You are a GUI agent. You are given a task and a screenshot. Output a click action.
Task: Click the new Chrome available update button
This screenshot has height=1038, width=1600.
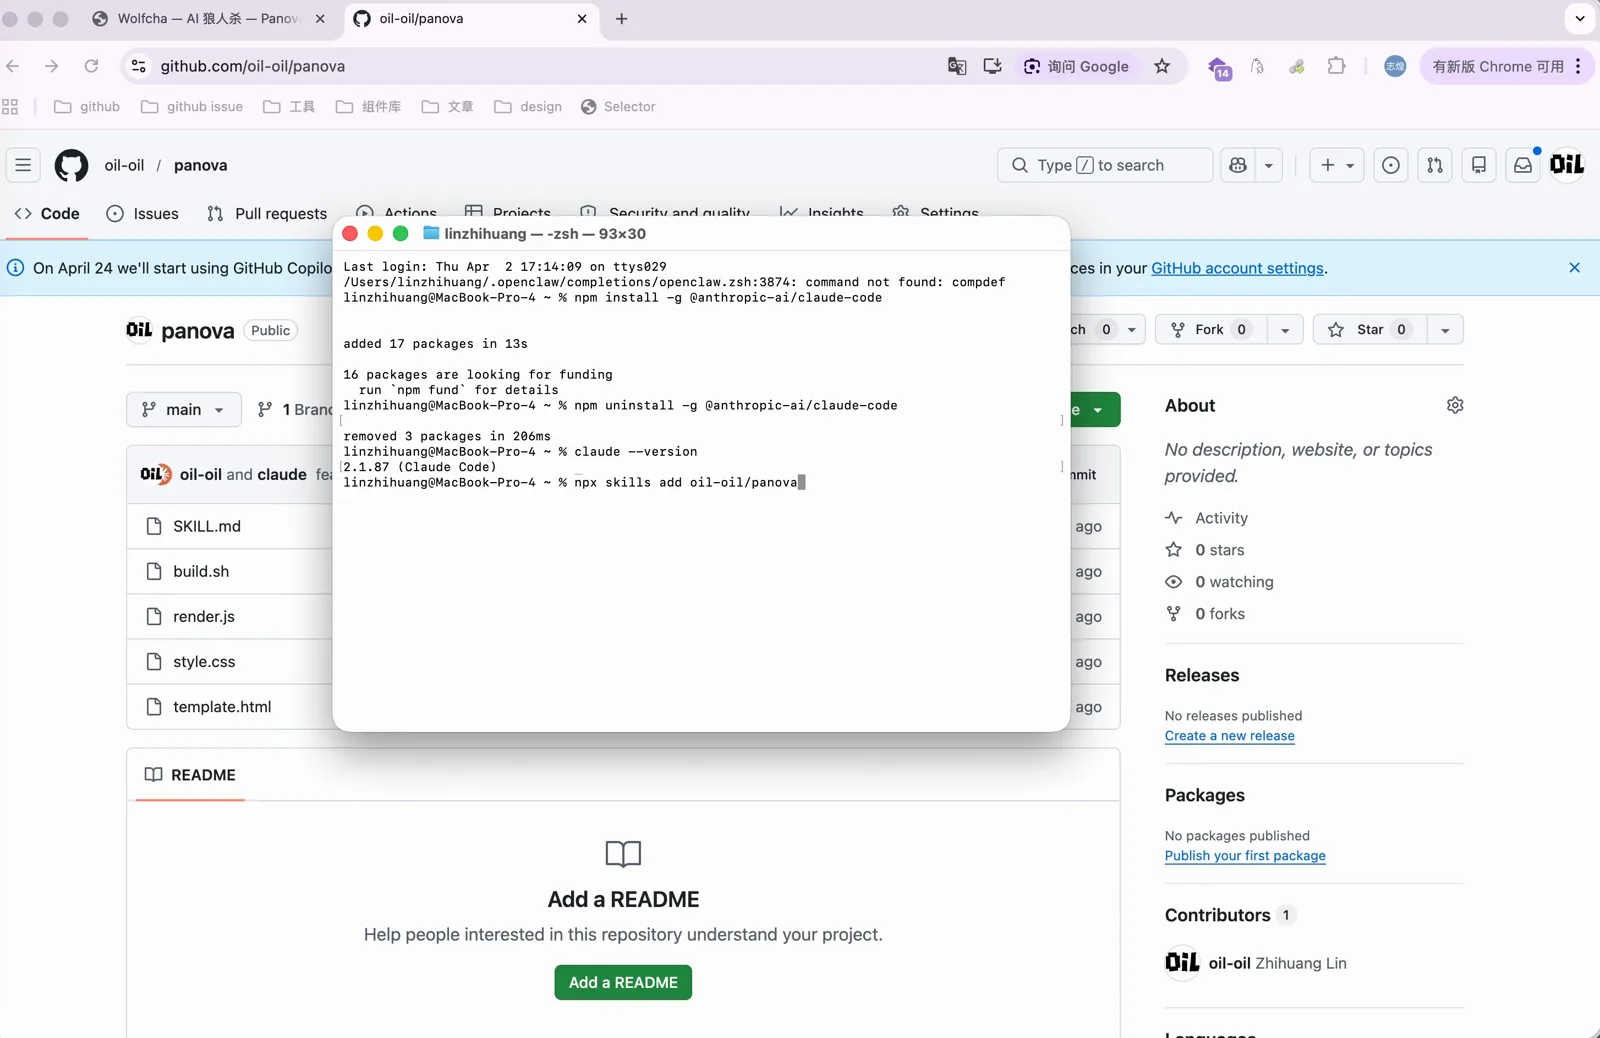1506,66
